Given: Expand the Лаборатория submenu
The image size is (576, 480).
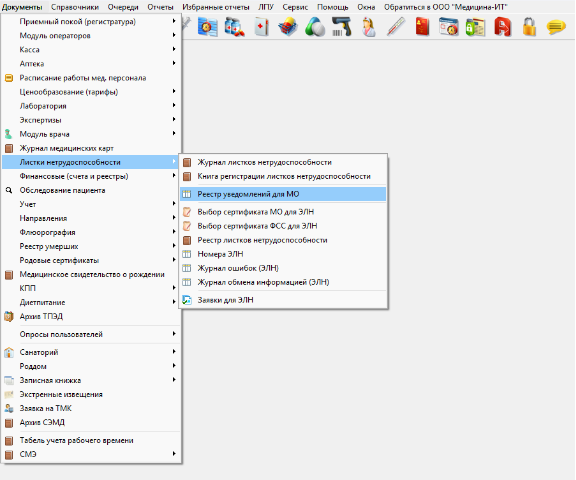Looking at the screenshot, I should click(91, 106).
